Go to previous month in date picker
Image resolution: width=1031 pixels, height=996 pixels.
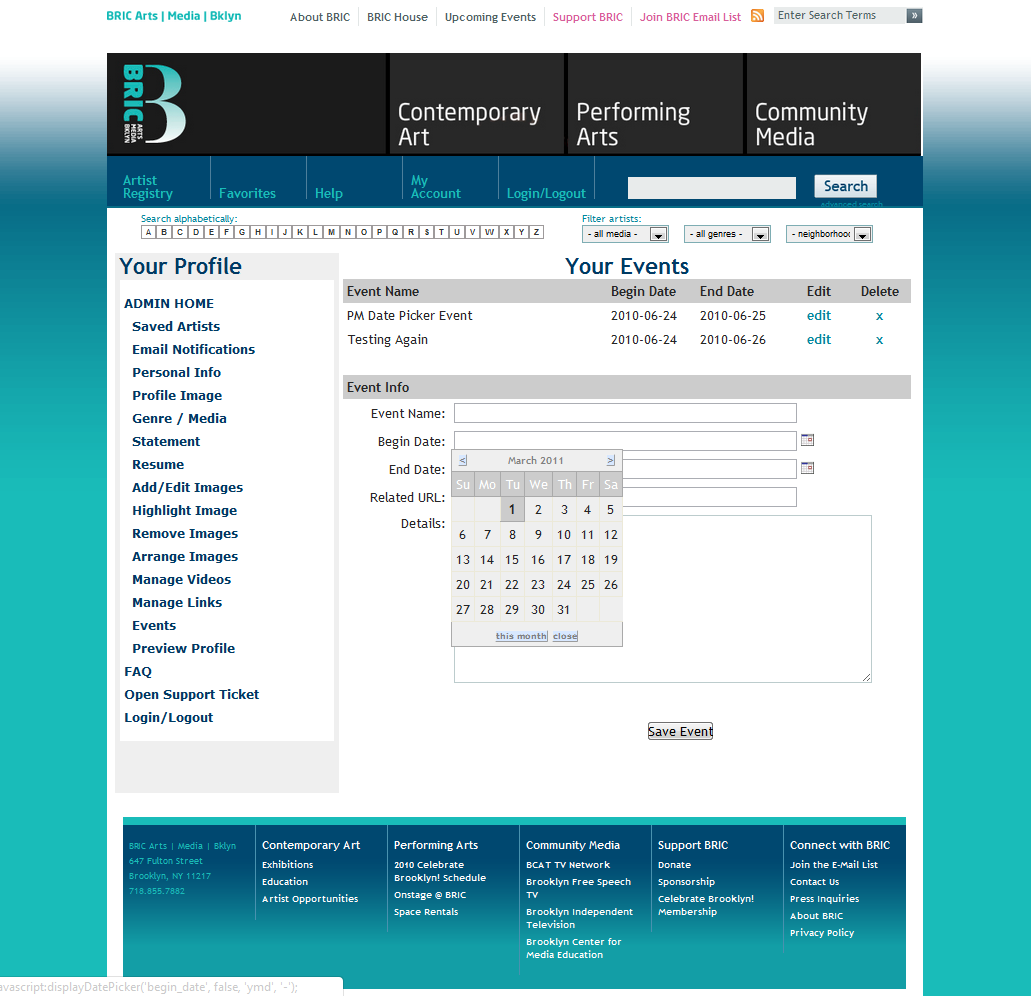pyautogui.click(x=463, y=461)
